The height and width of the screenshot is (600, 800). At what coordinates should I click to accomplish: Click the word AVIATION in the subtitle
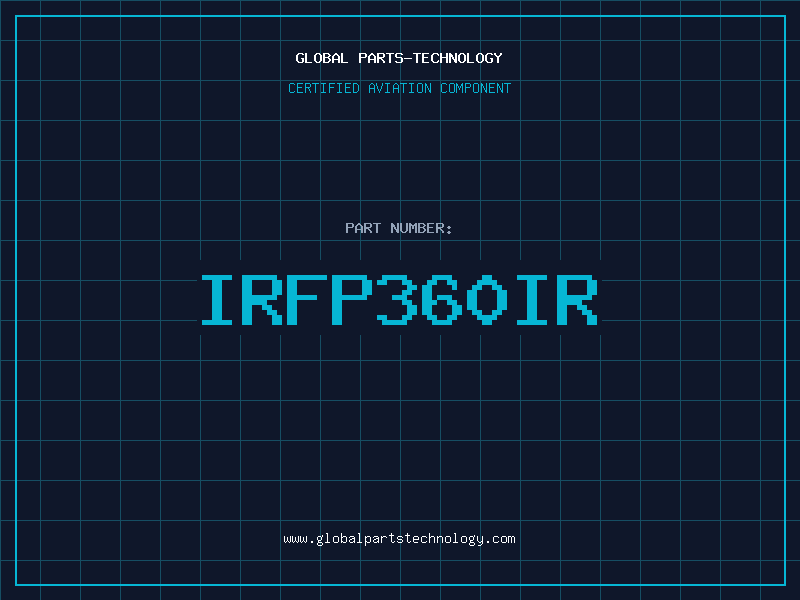coord(399,88)
